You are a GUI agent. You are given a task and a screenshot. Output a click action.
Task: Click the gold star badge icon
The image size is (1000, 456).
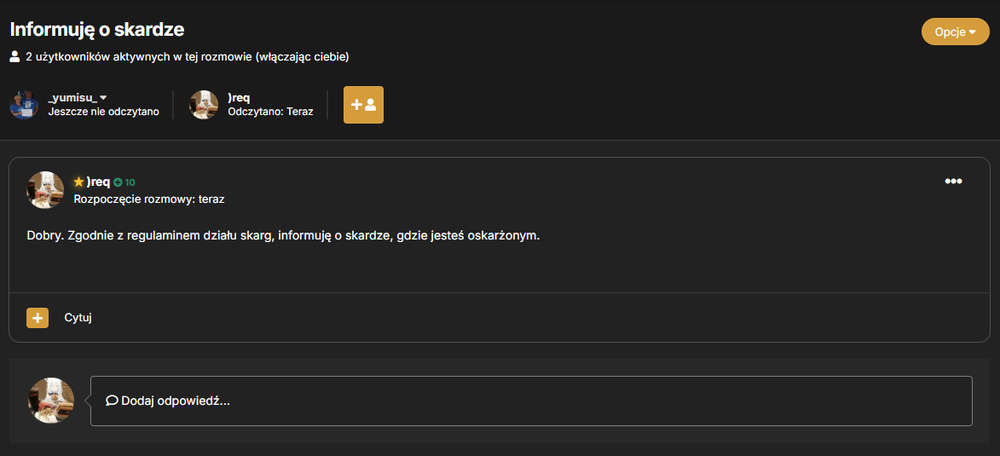point(79,182)
